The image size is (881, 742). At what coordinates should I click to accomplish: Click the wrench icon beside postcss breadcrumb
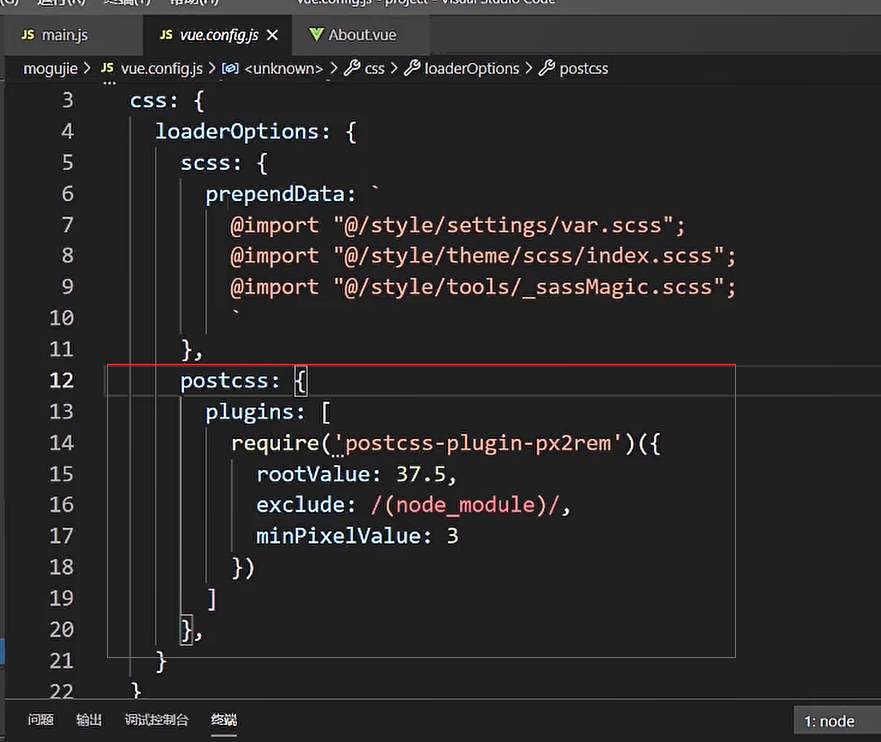click(x=546, y=68)
